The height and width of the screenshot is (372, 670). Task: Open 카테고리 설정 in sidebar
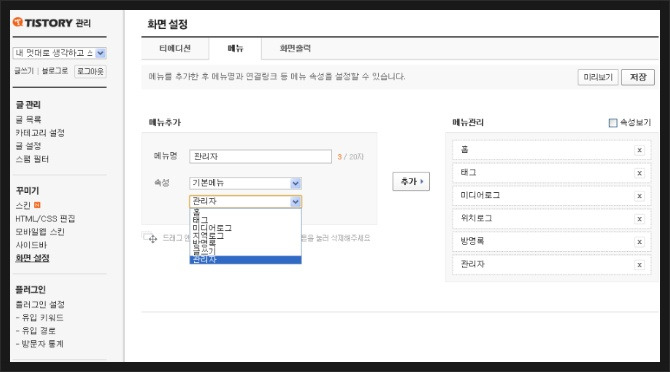40,133
